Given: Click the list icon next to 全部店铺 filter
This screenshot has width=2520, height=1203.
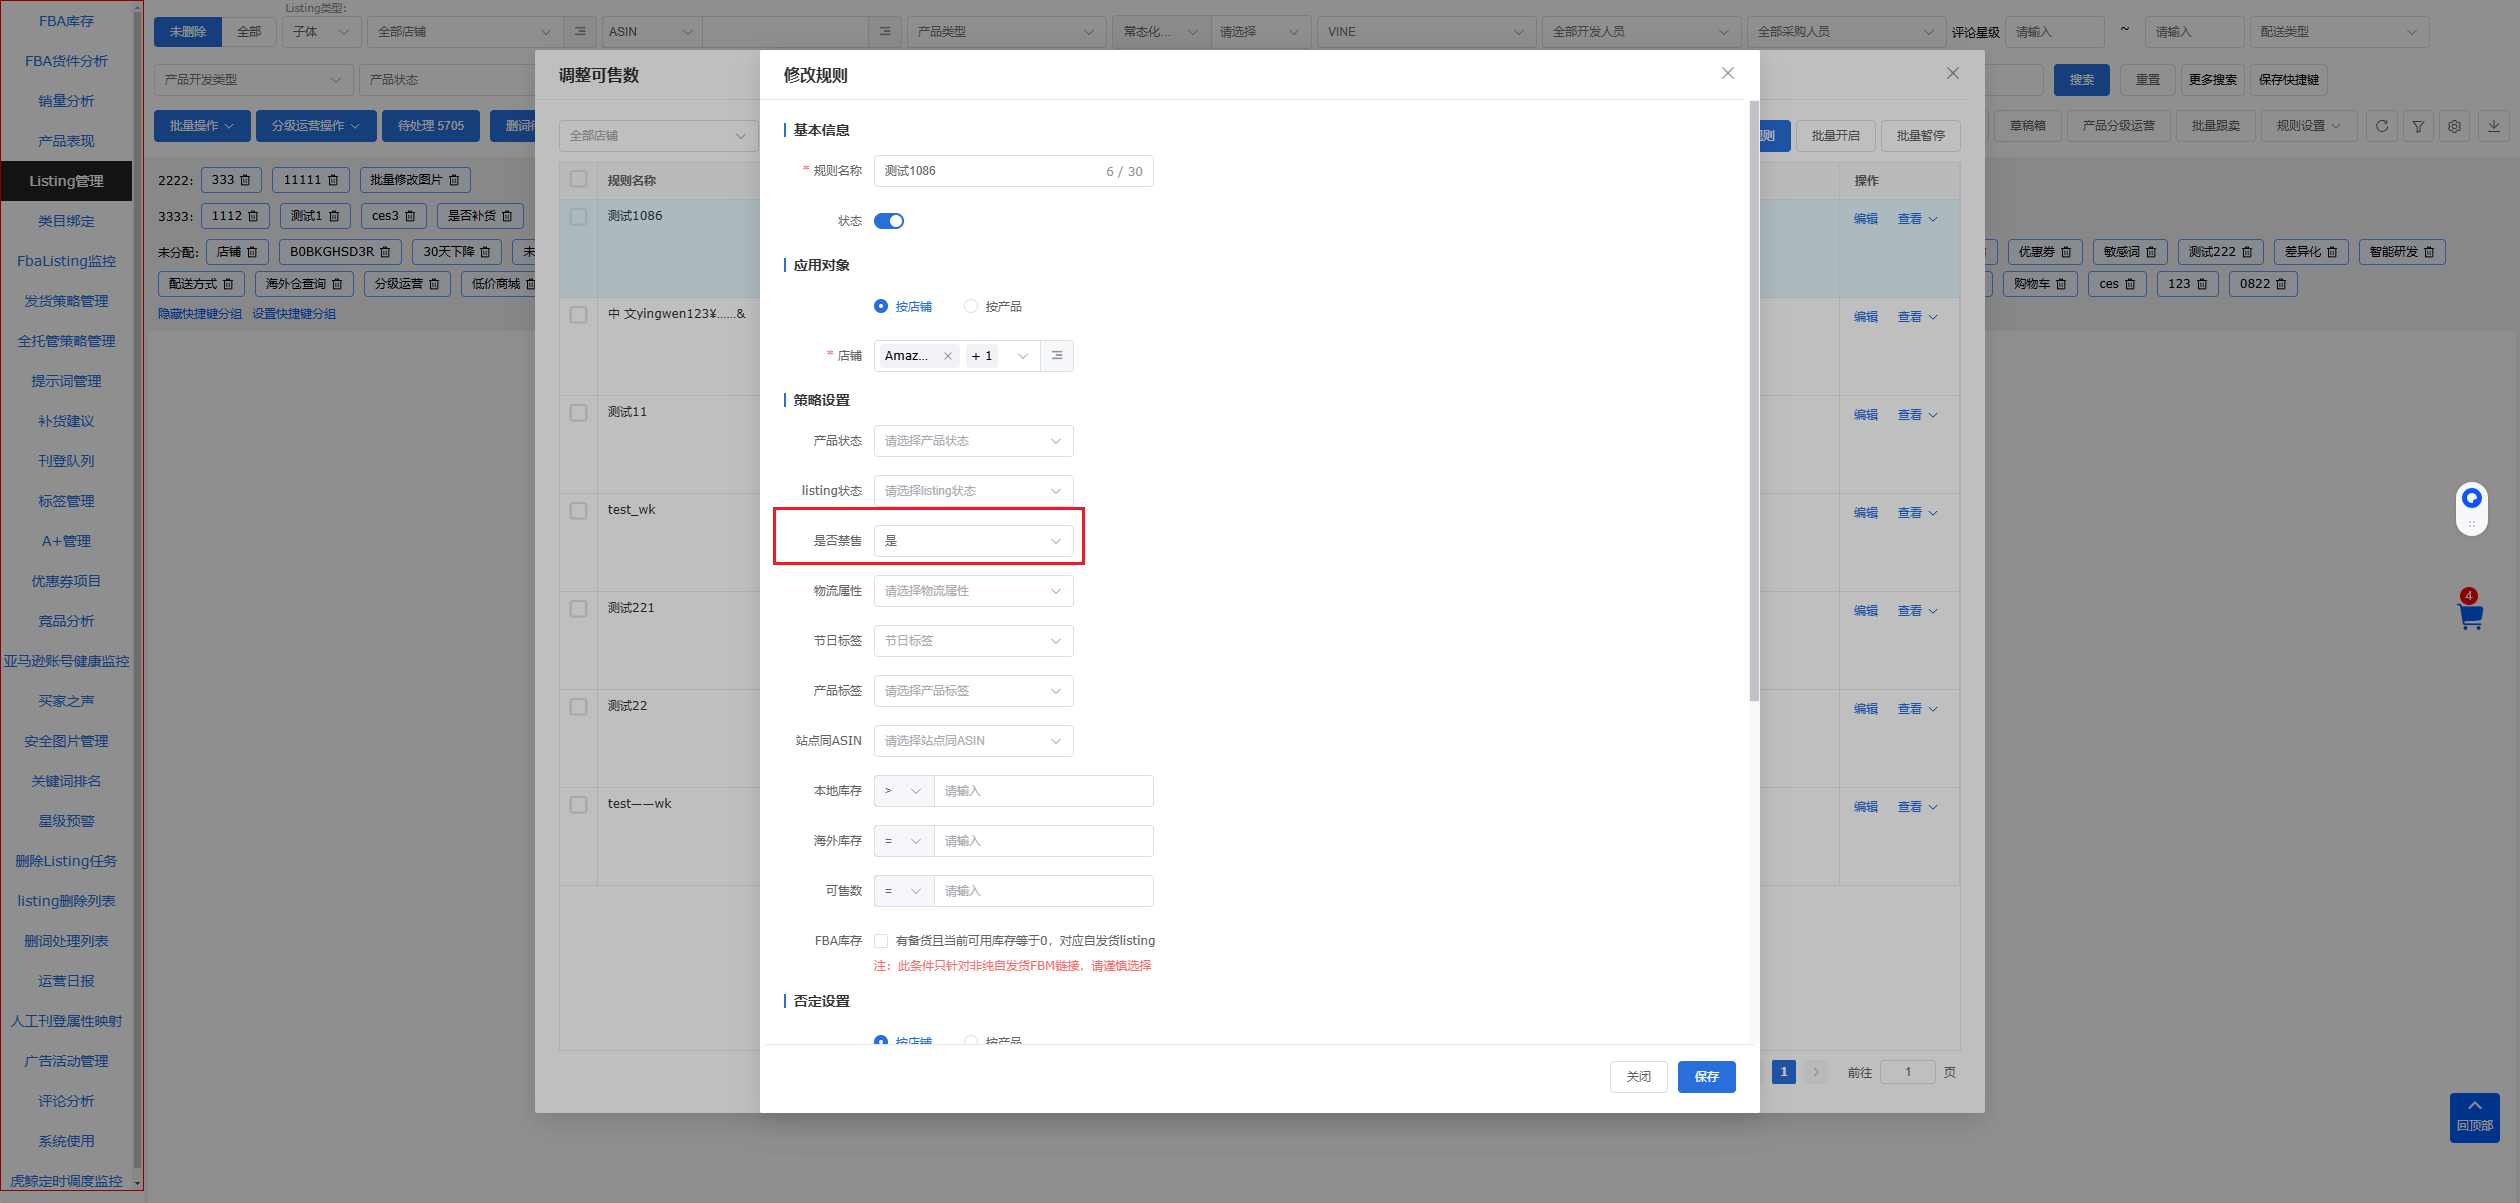Looking at the screenshot, I should click(x=580, y=32).
